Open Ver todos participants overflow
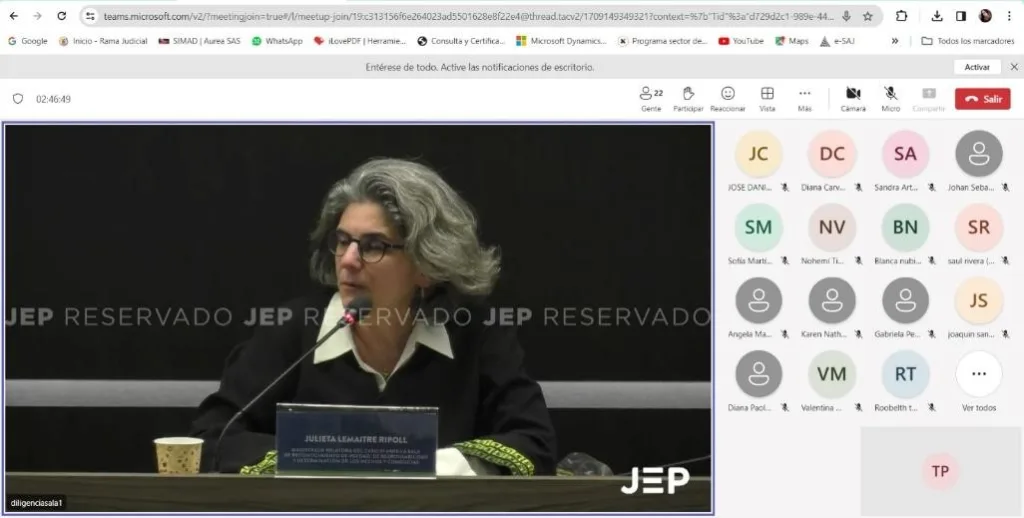Screen dimensions: 1024x518 979,374
